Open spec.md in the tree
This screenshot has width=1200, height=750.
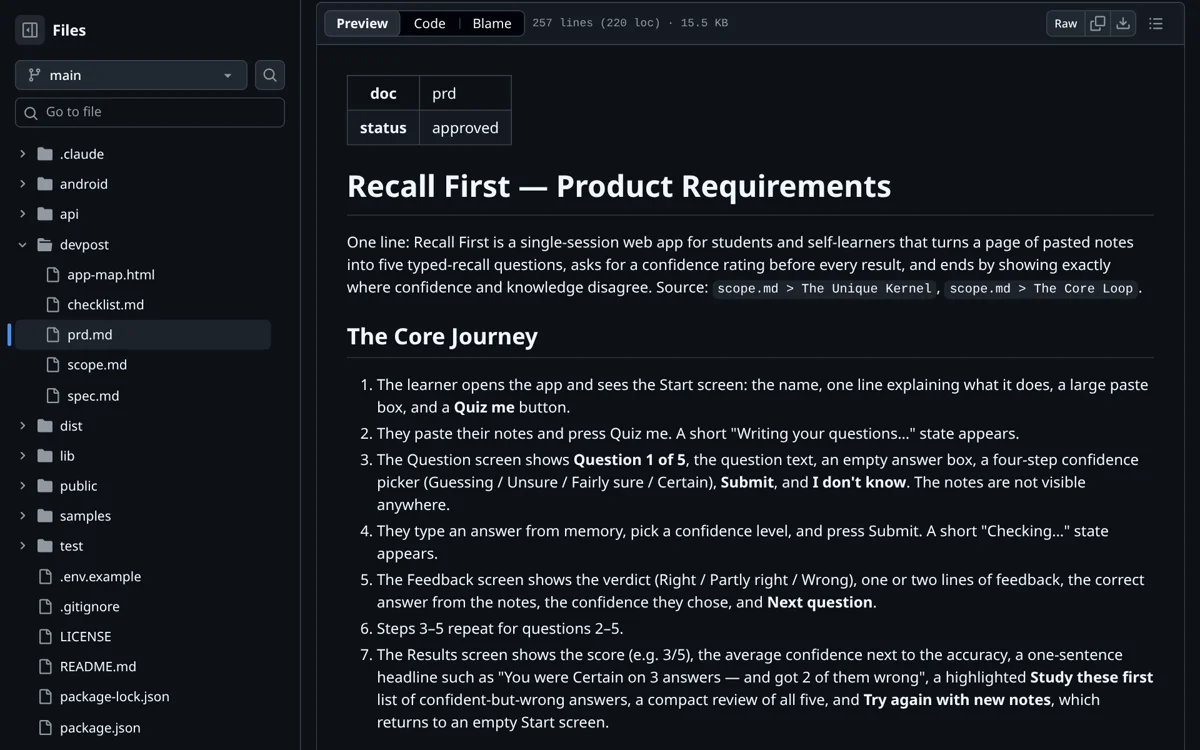tap(93, 396)
